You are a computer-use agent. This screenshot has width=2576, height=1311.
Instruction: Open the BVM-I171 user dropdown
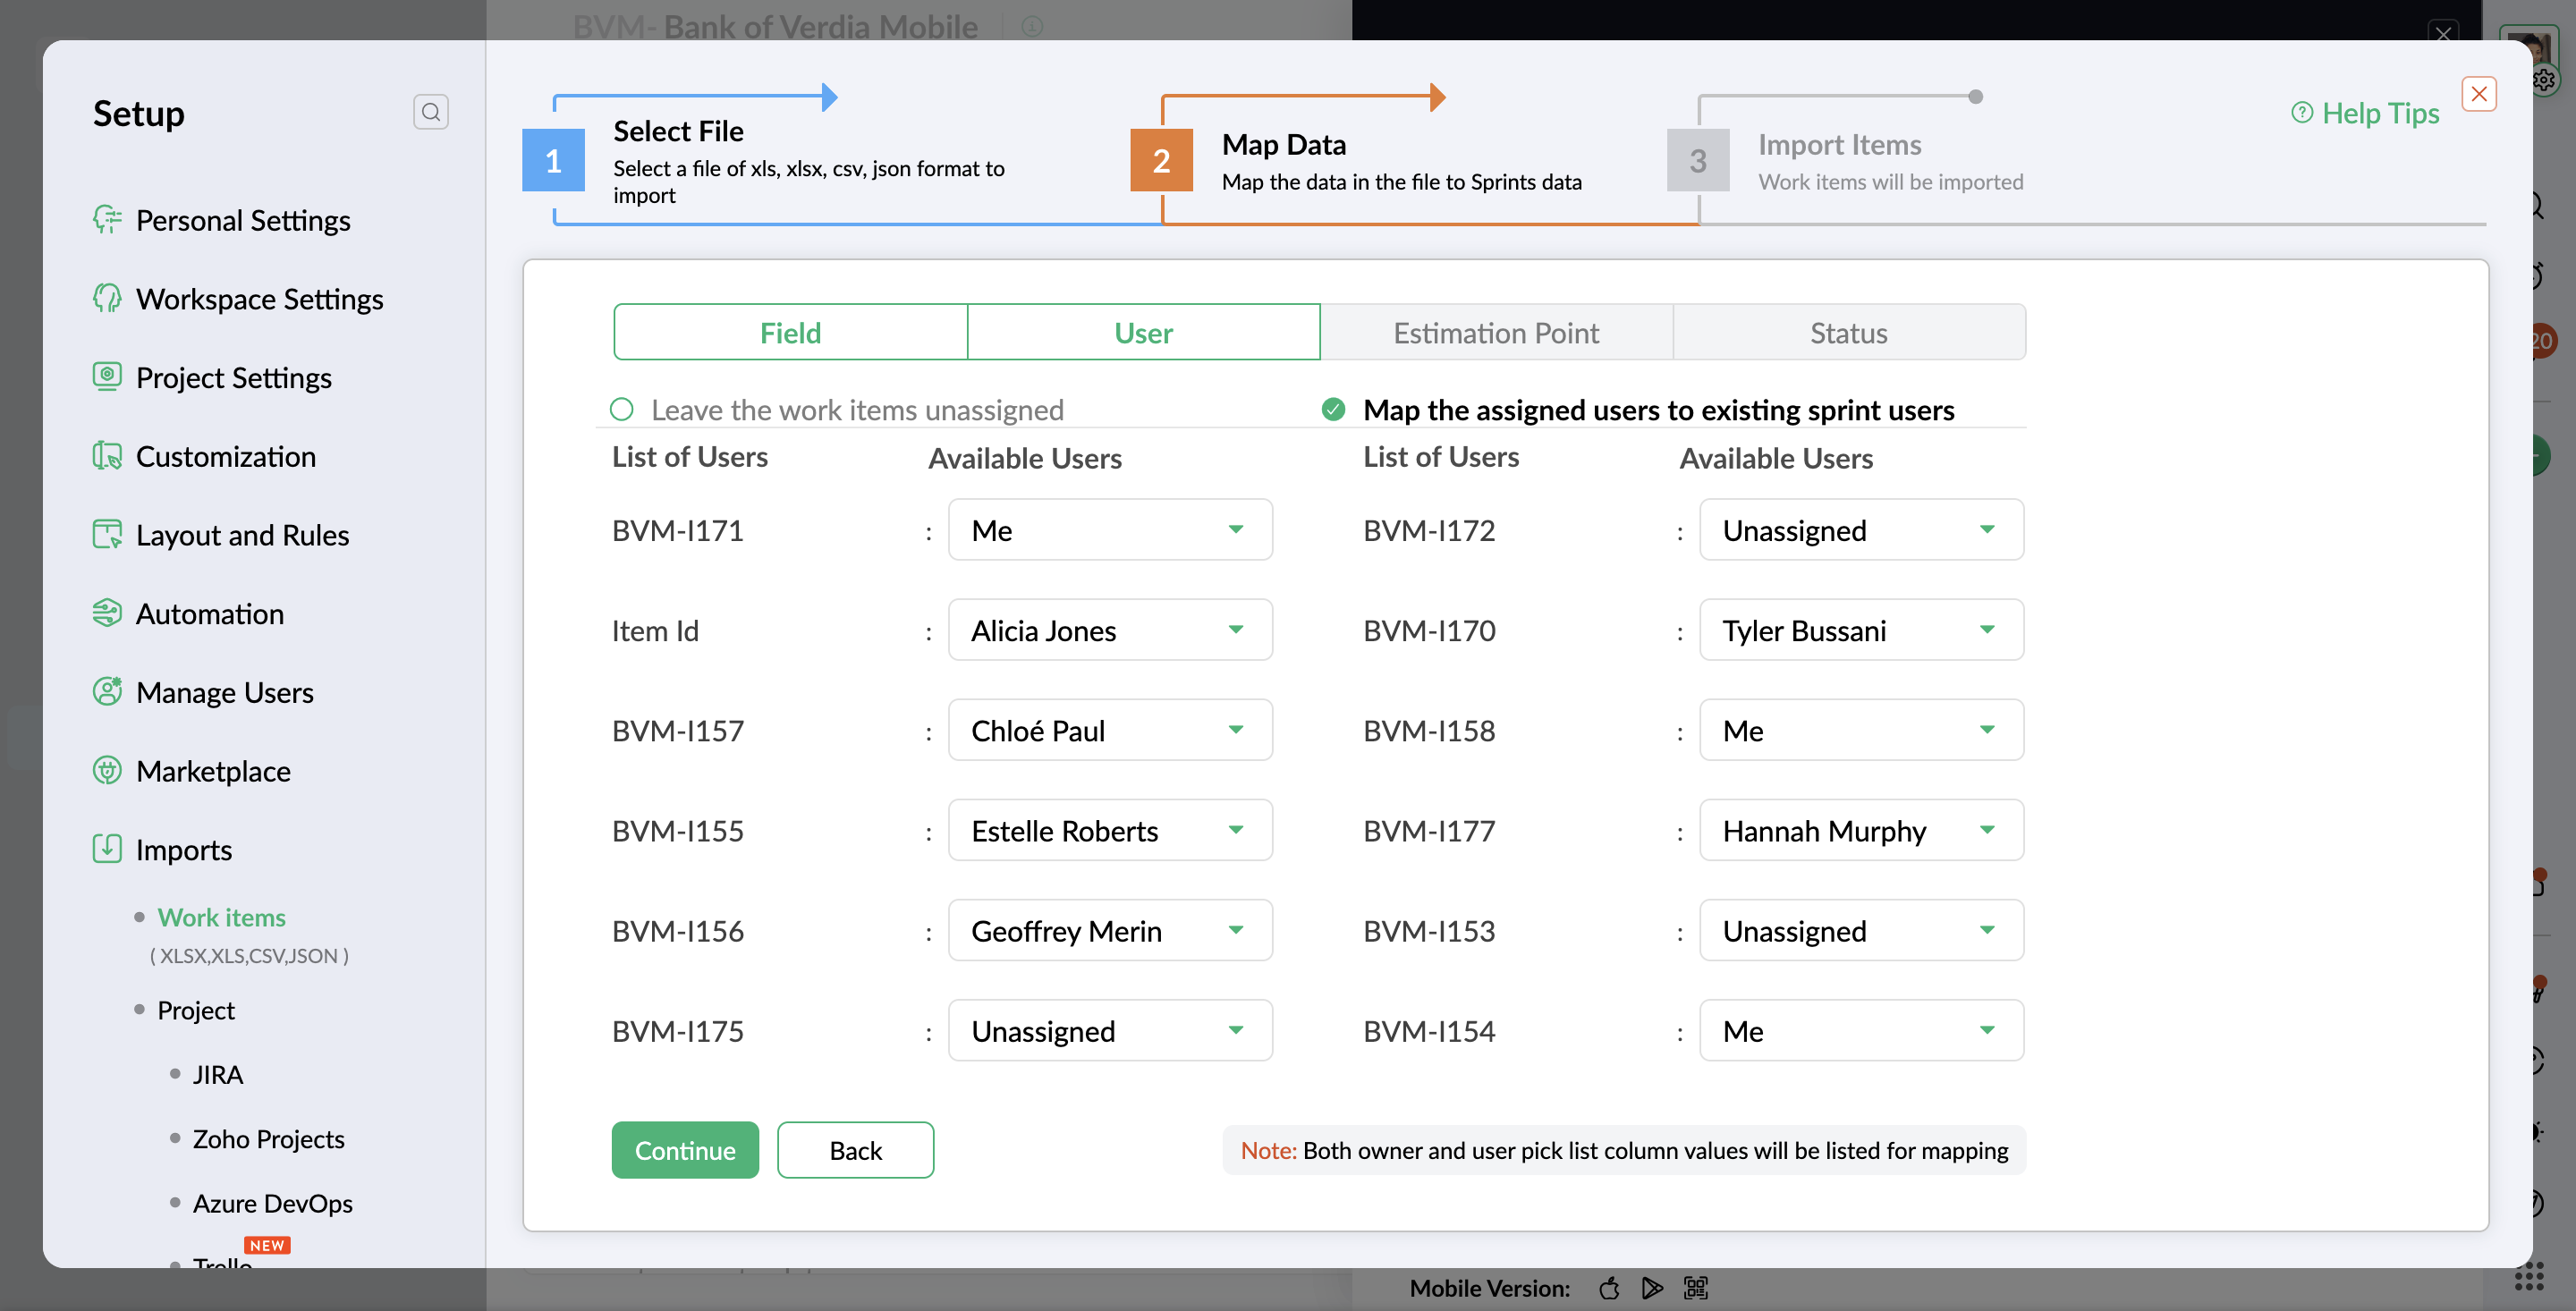pos(1109,530)
